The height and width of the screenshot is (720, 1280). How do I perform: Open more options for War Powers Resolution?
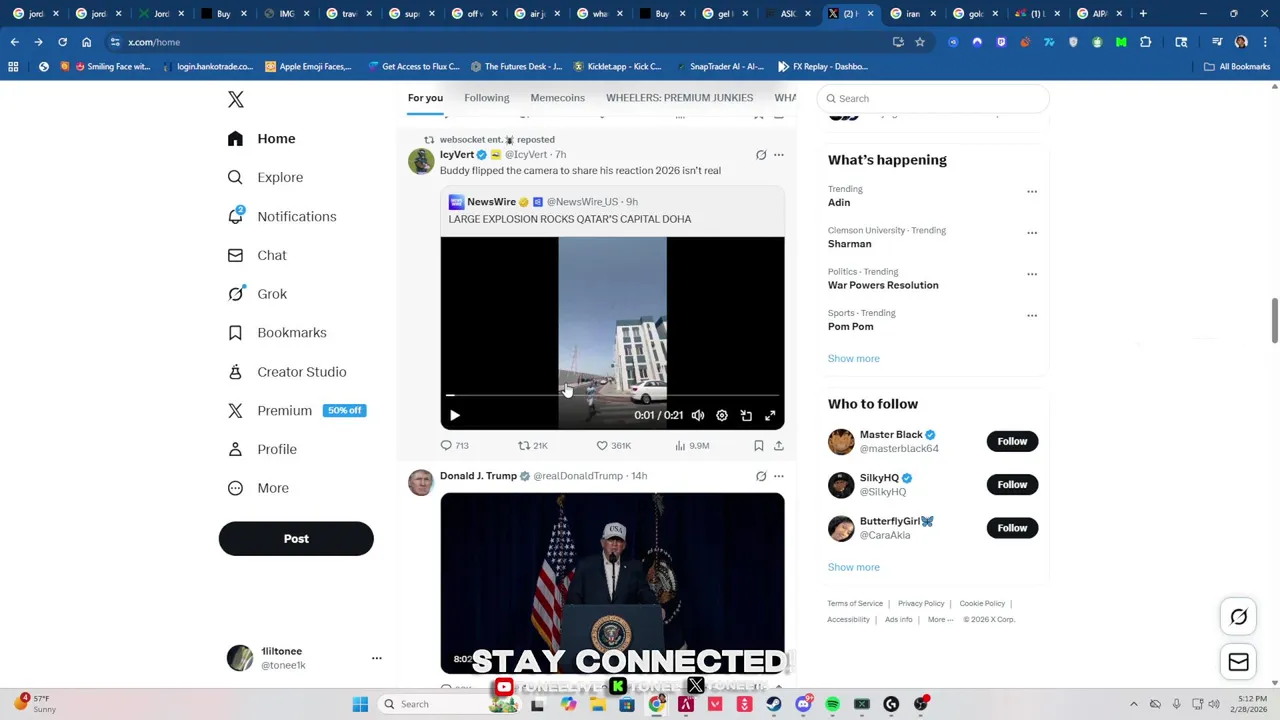click(1032, 274)
